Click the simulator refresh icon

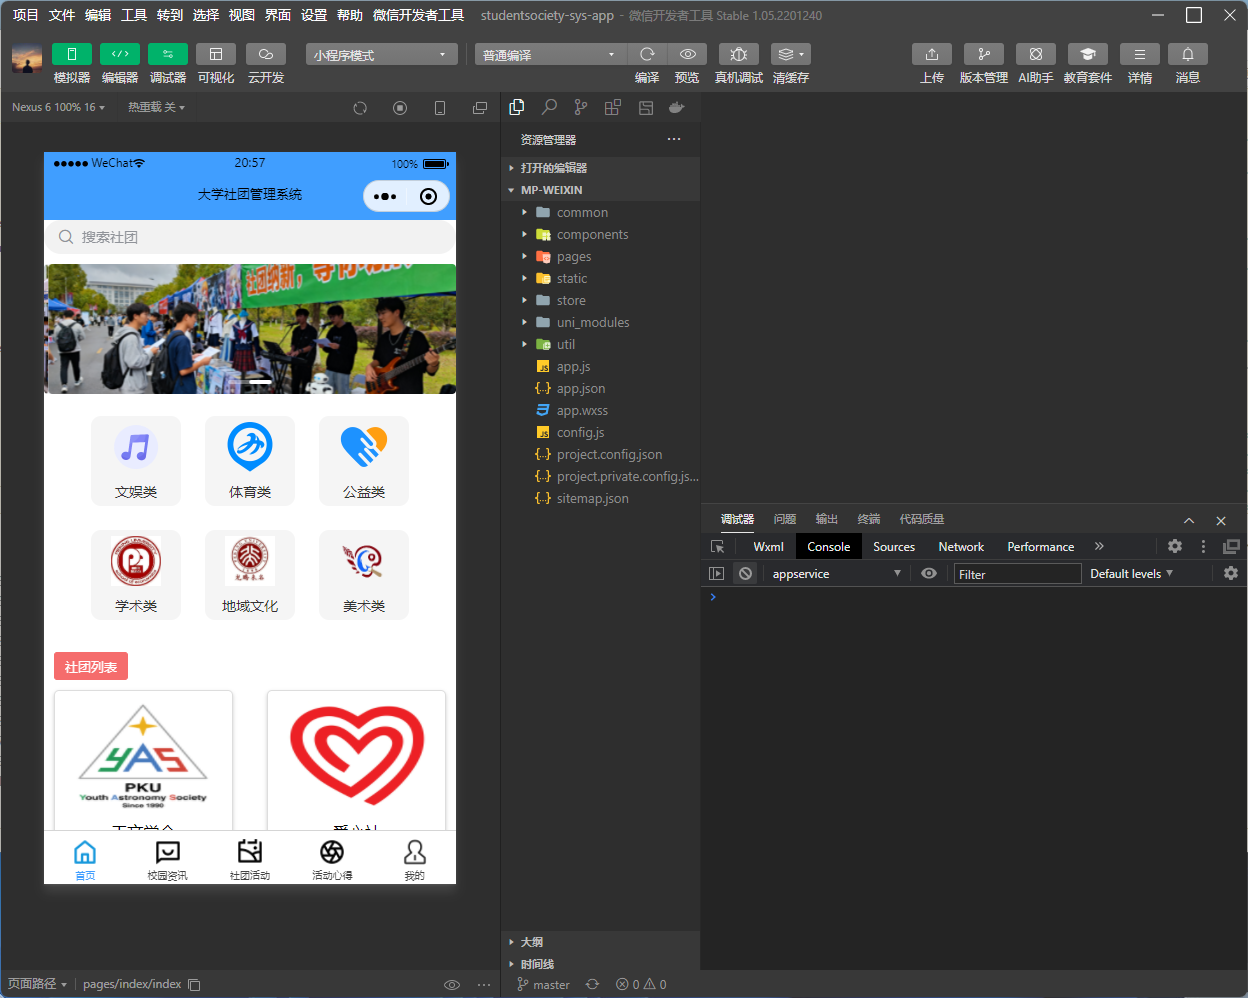click(360, 108)
